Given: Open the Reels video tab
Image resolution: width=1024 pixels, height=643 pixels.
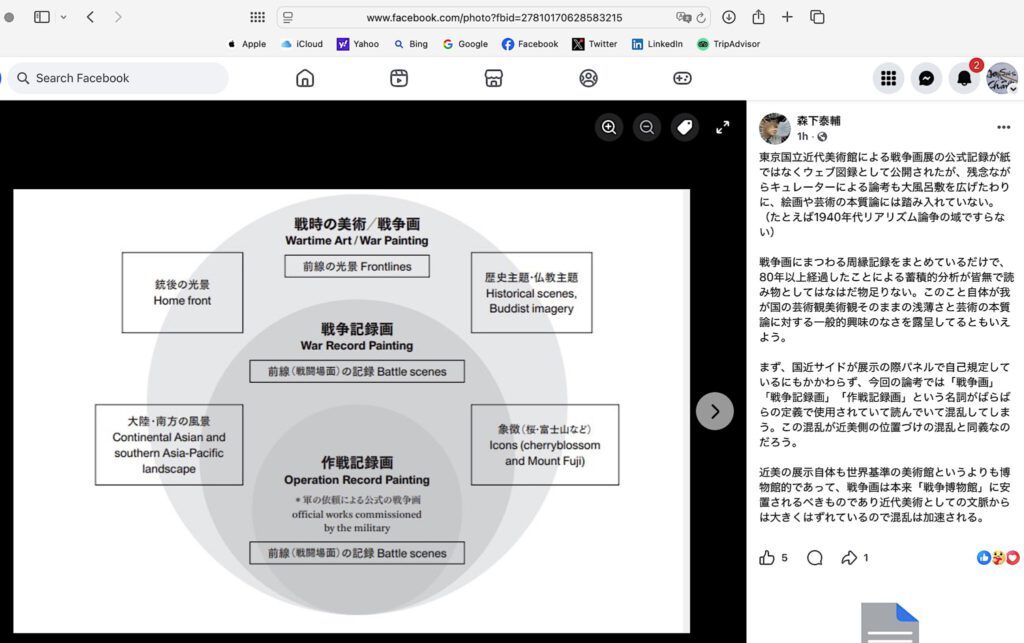Looking at the screenshot, I should coord(399,78).
